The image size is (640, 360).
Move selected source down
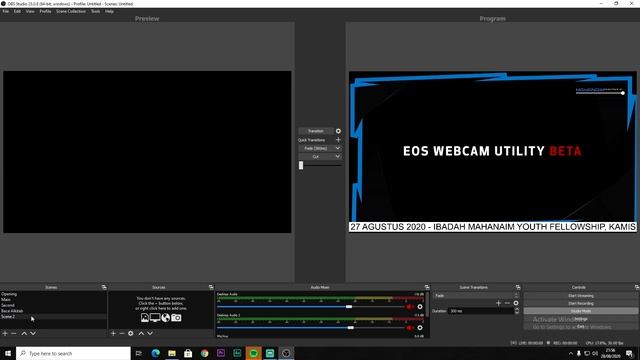point(150,333)
